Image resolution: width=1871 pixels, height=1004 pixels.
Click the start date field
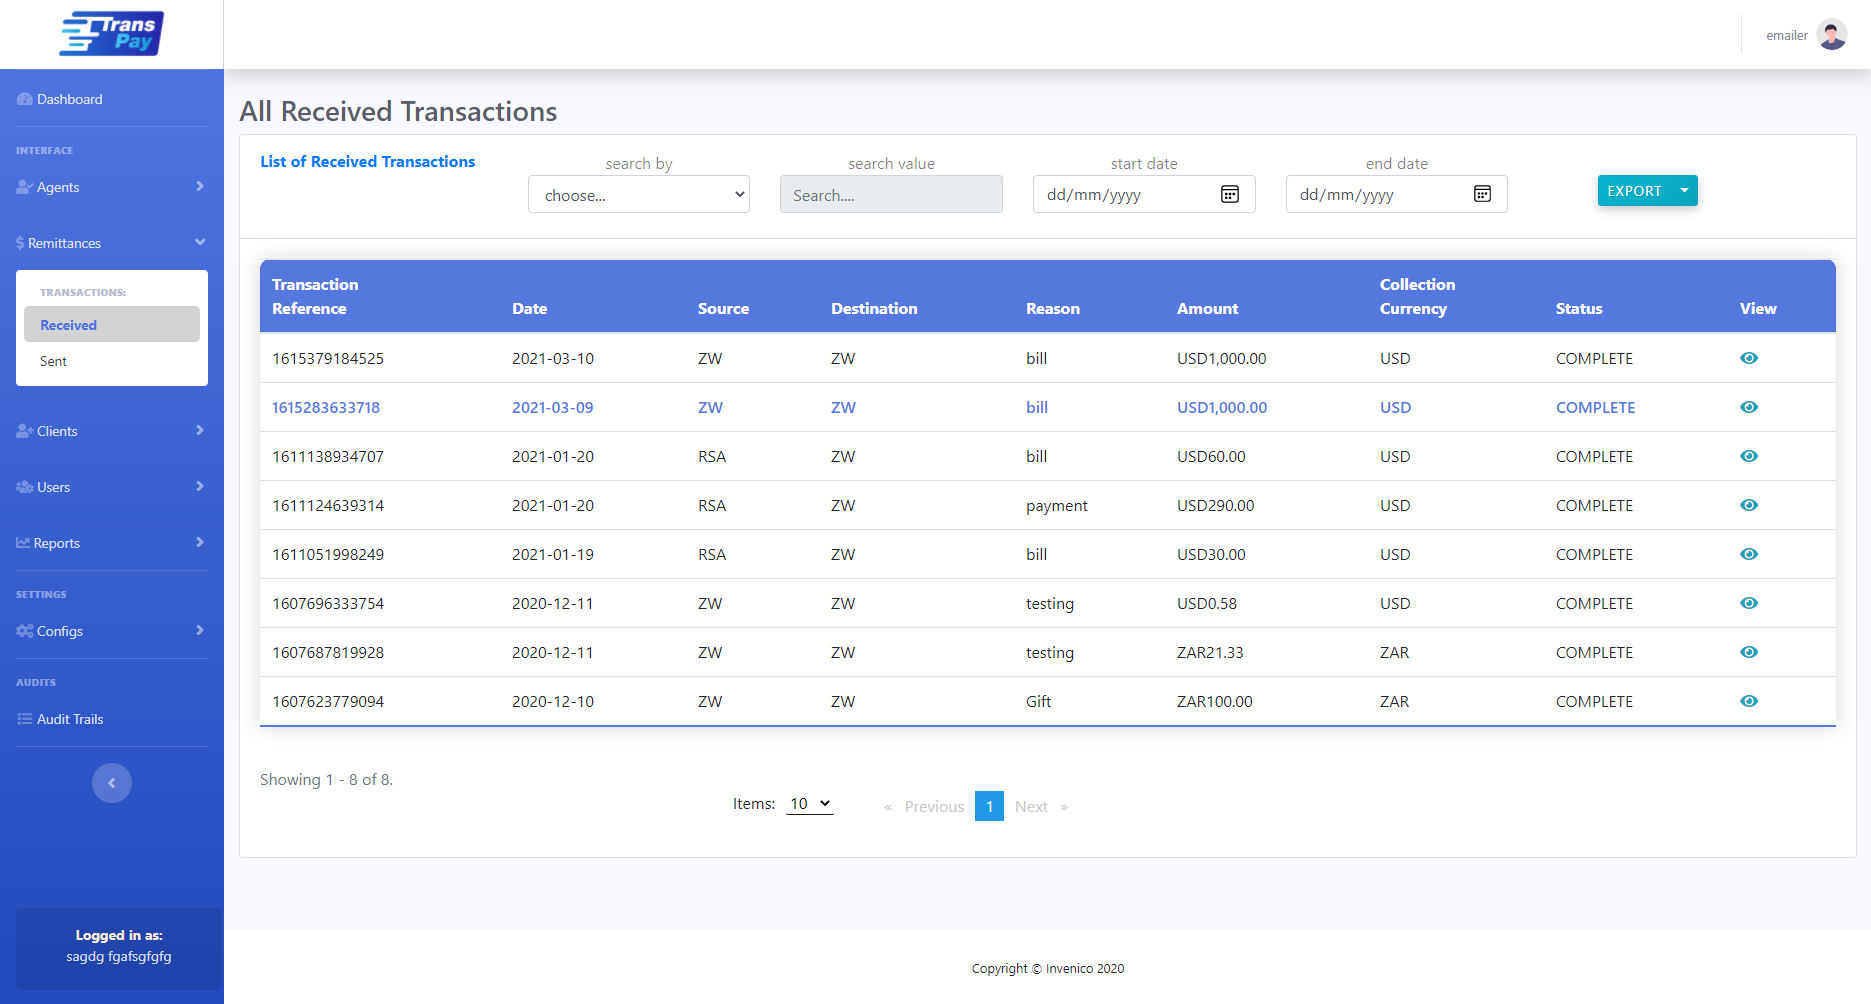coord(1144,194)
